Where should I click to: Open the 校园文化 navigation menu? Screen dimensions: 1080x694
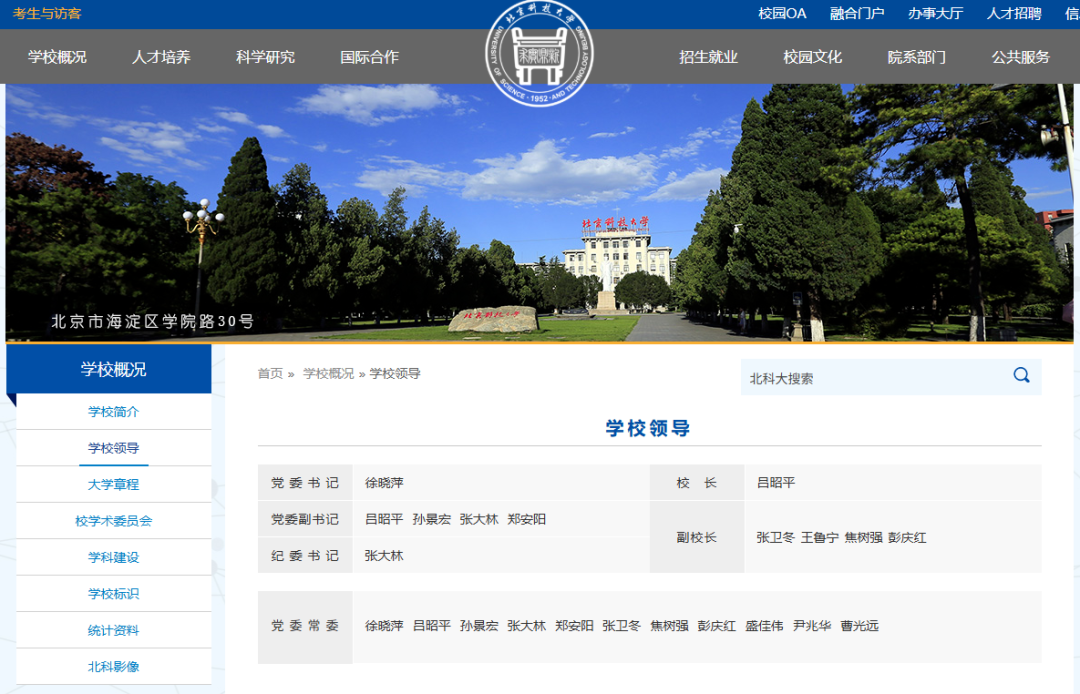point(812,57)
